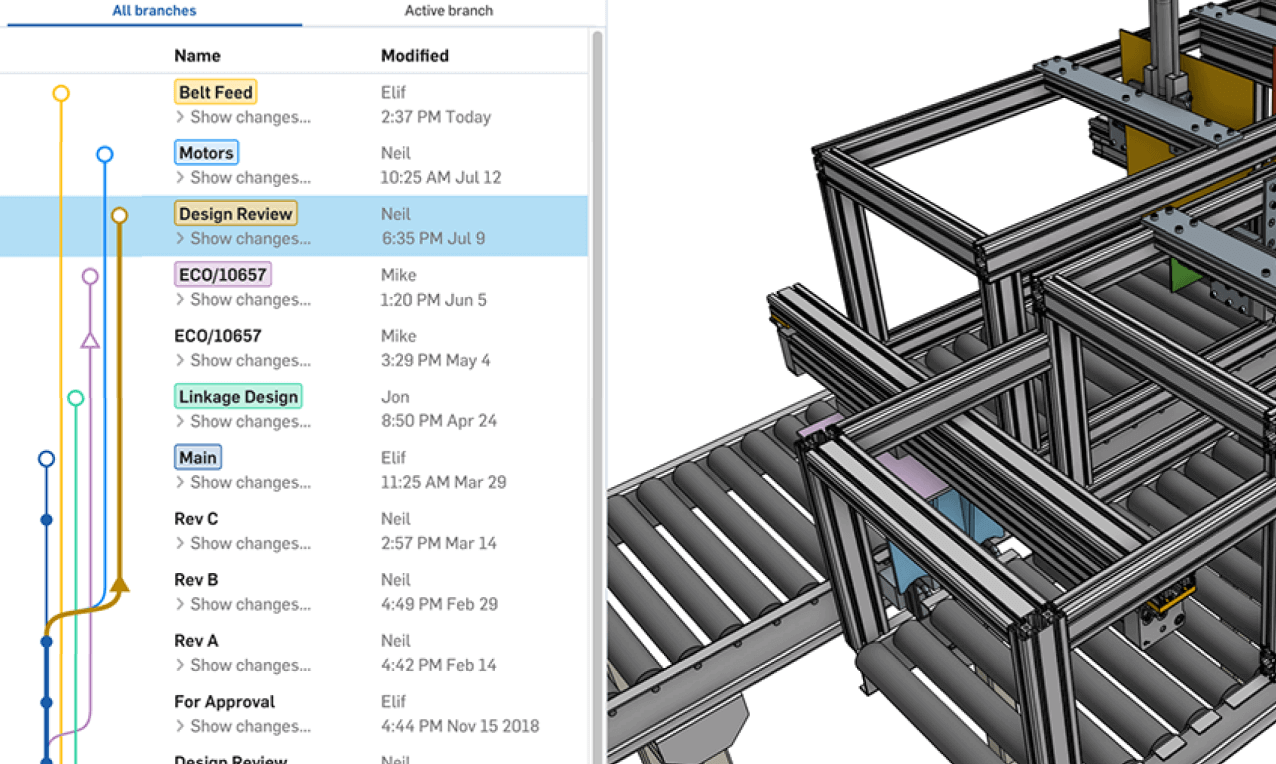The width and height of the screenshot is (1276, 764).
Task: Click the purple triangle merge marker on the graph
Action: [91, 340]
